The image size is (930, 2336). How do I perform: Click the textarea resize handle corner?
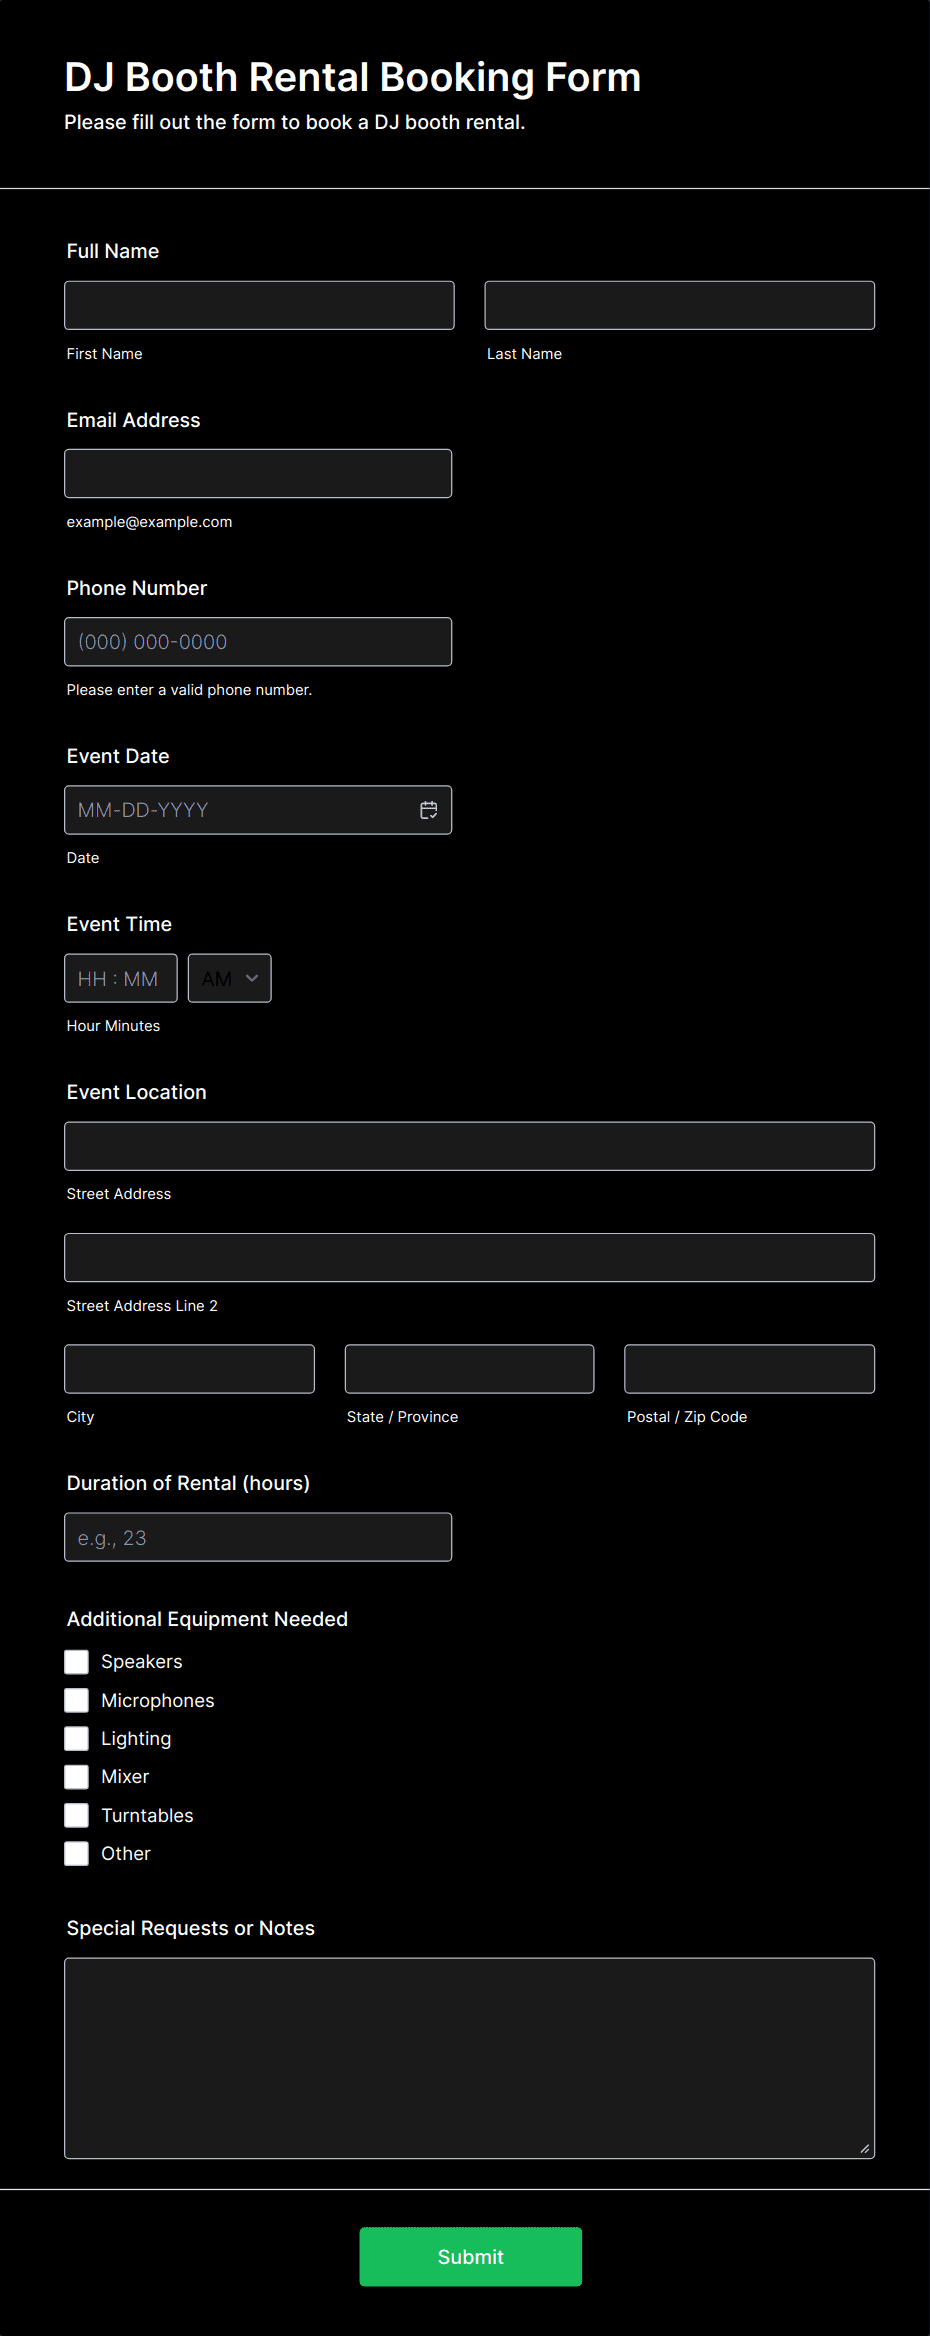pos(864,2148)
